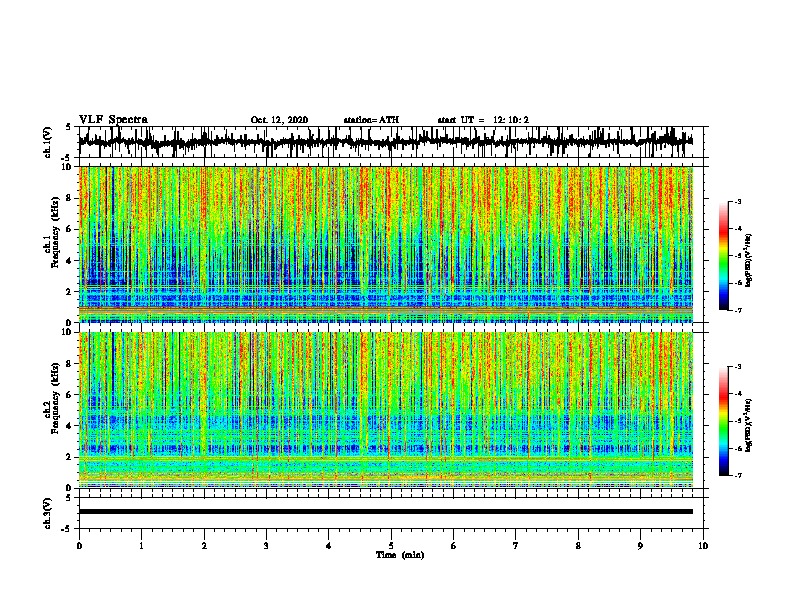Click the "-3" label on ch.2 color scale

737,367
